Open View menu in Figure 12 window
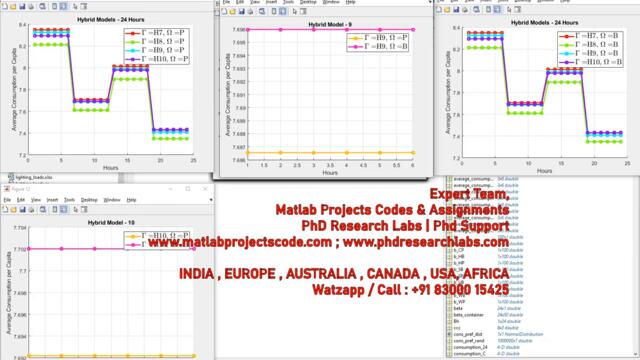The width and height of the screenshot is (640, 360). (36, 200)
